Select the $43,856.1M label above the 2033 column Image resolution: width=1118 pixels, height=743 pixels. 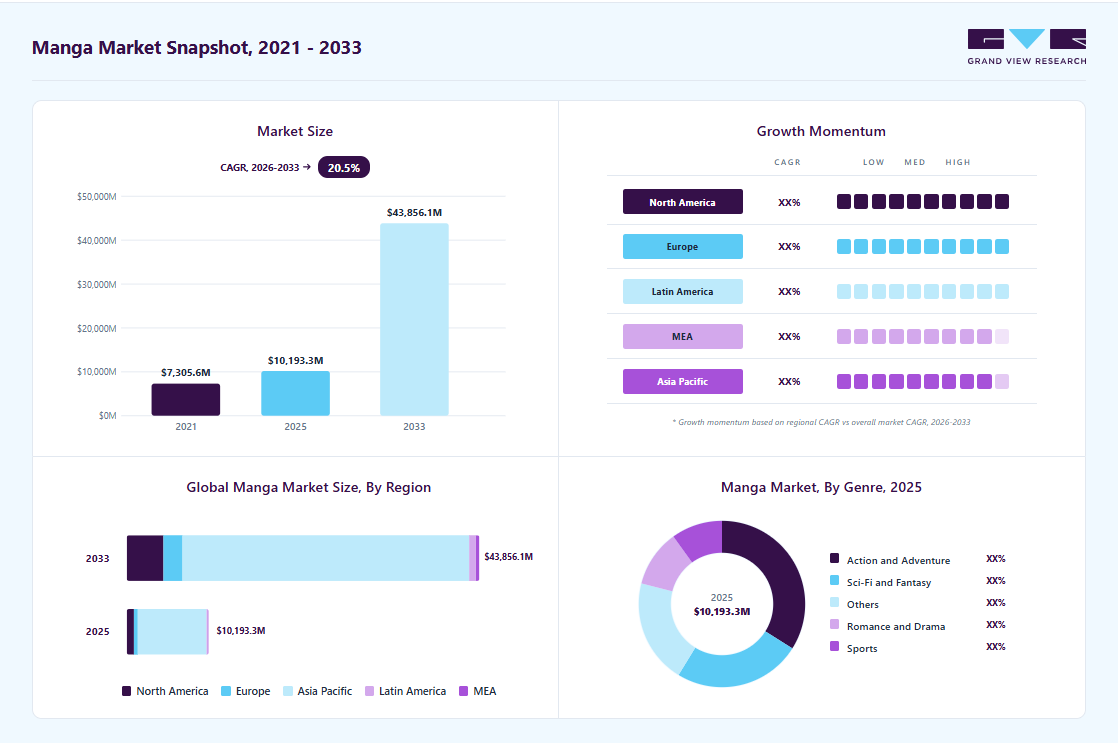(x=414, y=212)
